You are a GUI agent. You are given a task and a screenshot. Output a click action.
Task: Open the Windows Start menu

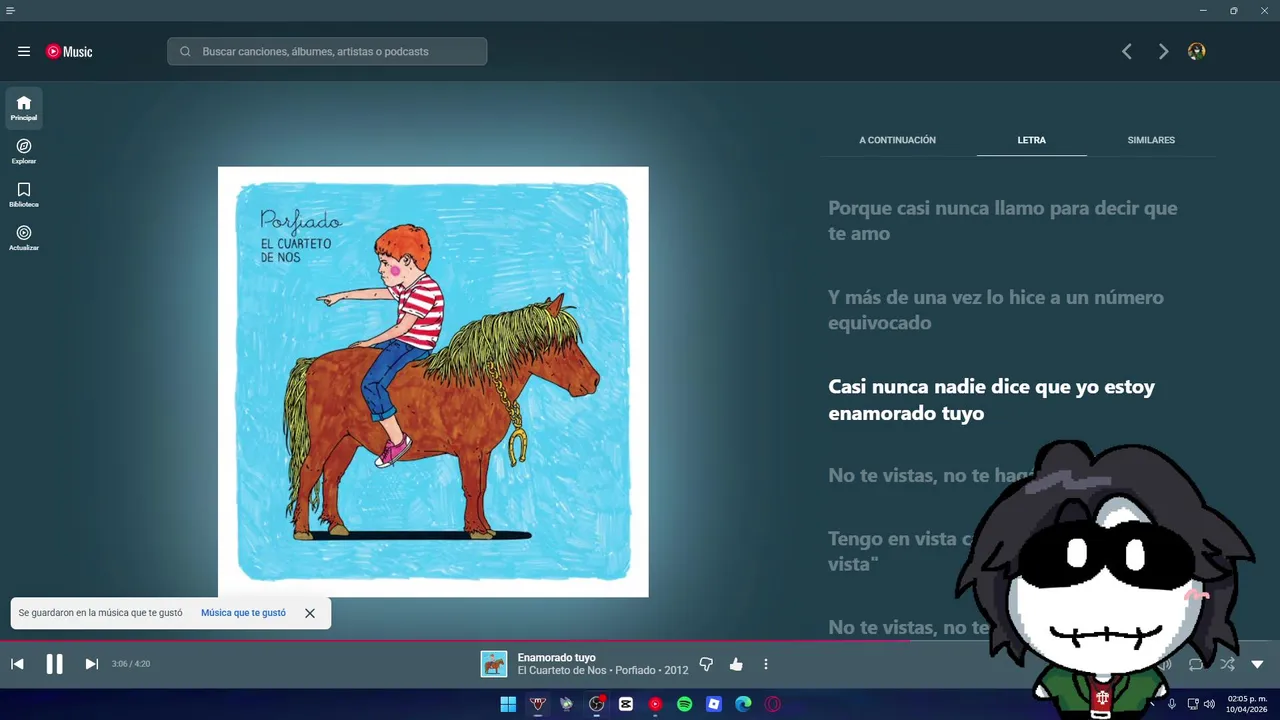(x=508, y=704)
